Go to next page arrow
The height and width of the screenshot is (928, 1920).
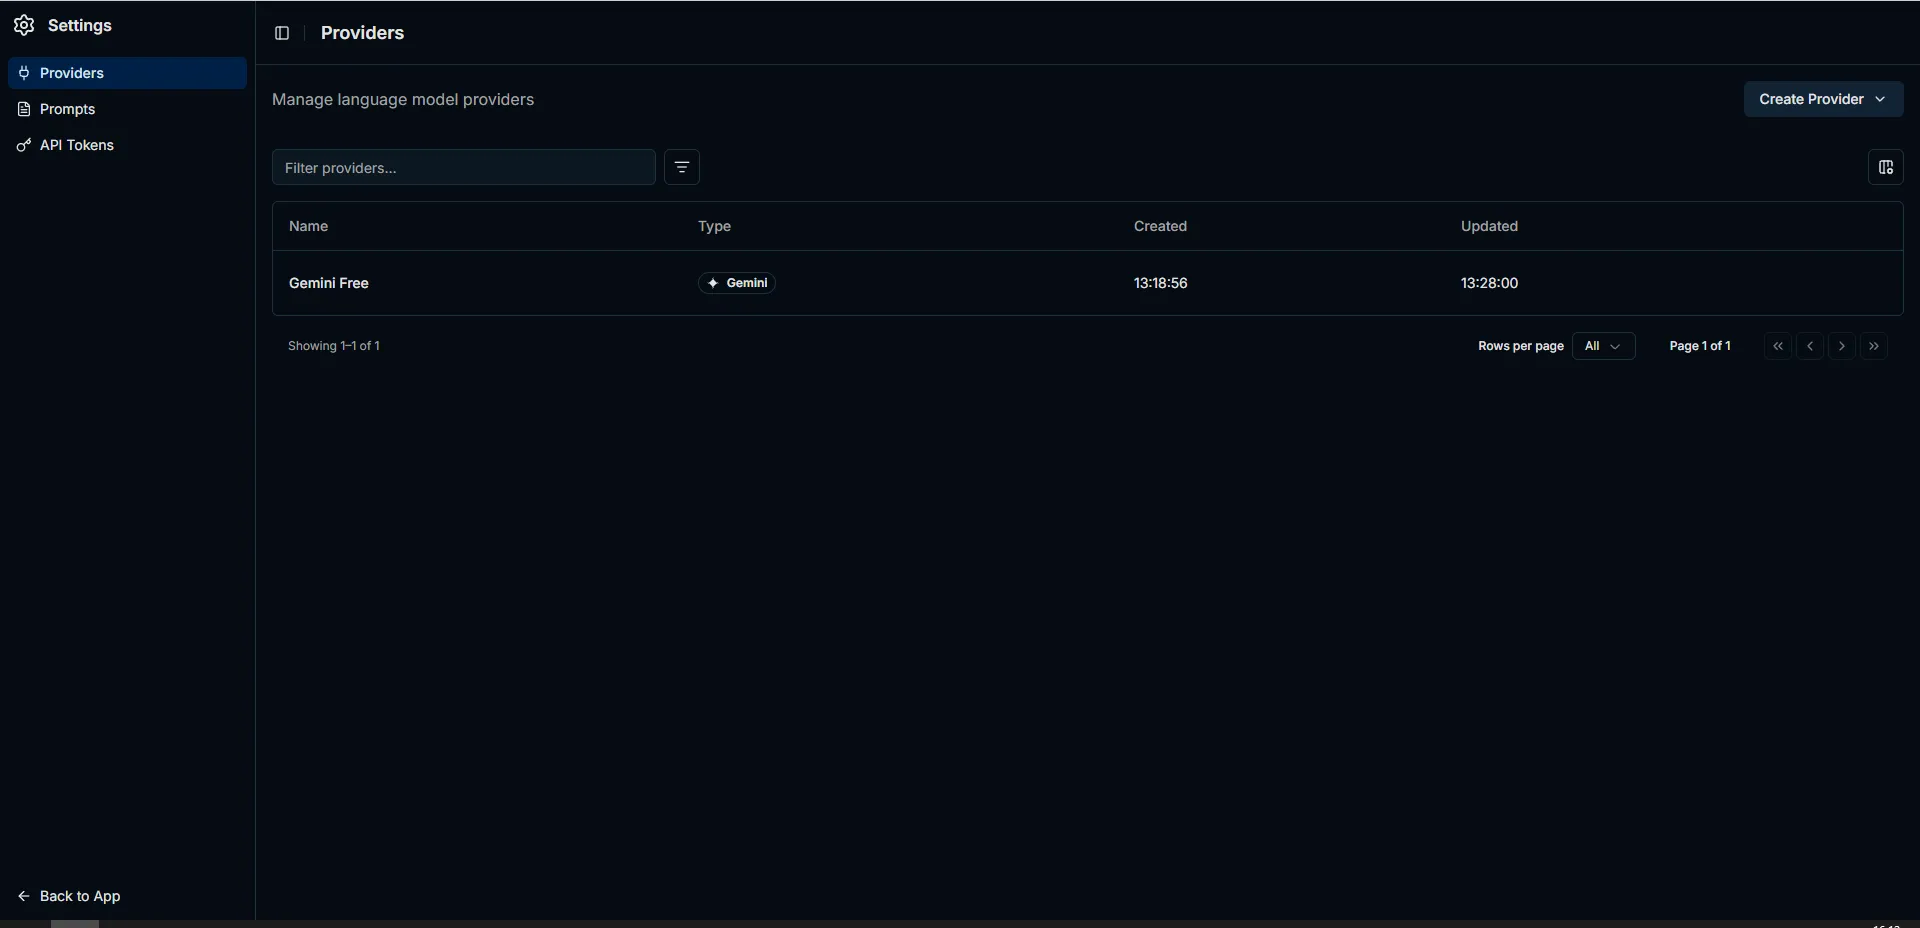point(1842,346)
